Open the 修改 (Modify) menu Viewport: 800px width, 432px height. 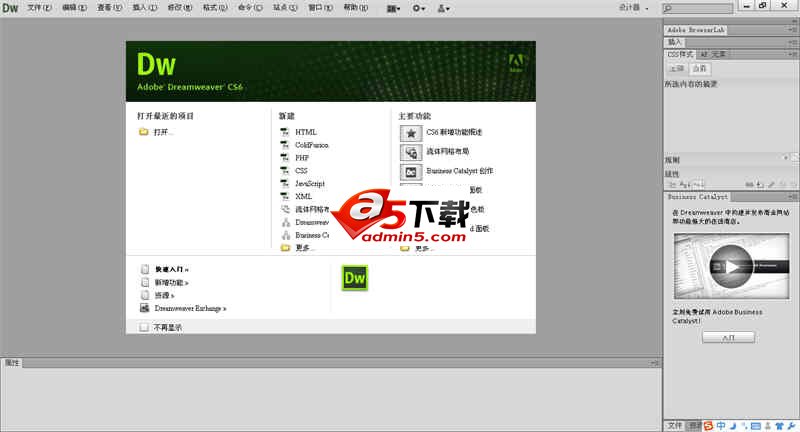[x=180, y=8]
